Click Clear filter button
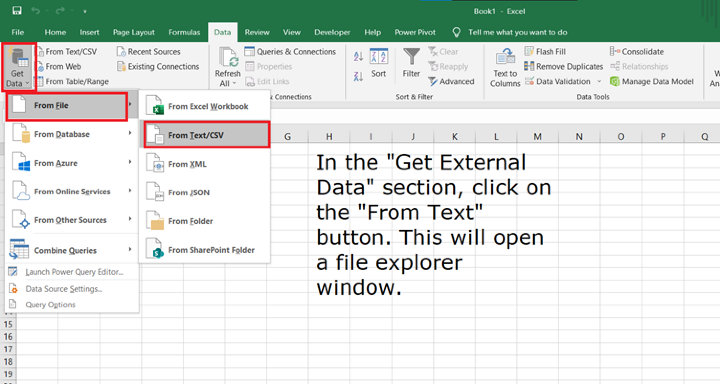Image resolution: width=720 pixels, height=384 pixels. point(443,51)
